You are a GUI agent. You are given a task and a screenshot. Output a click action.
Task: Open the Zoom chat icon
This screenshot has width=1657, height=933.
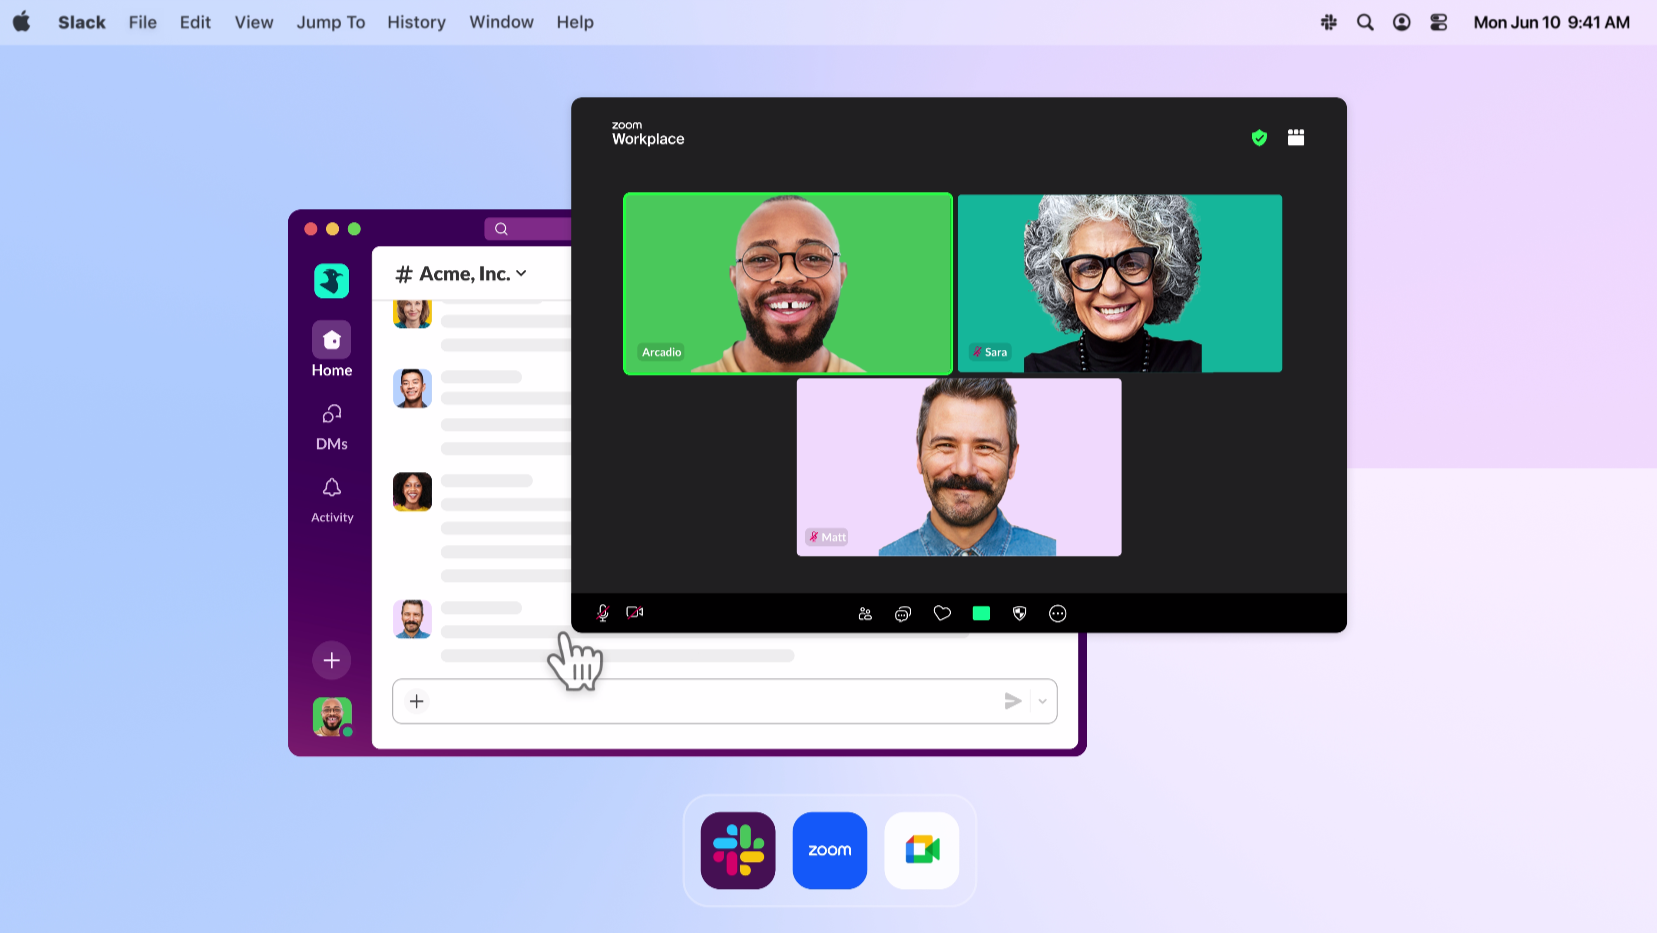pos(903,614)
